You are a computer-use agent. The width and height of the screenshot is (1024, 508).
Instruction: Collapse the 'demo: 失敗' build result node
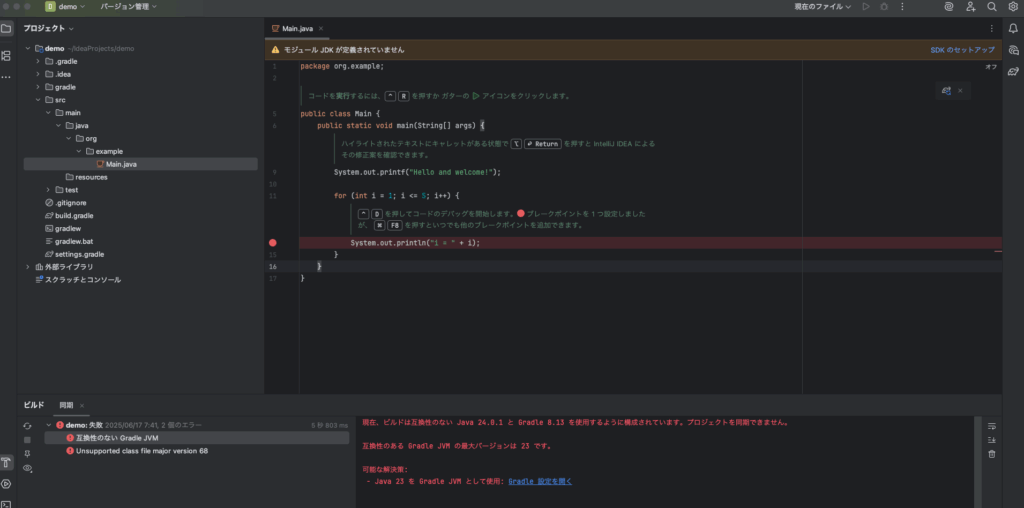48,425
